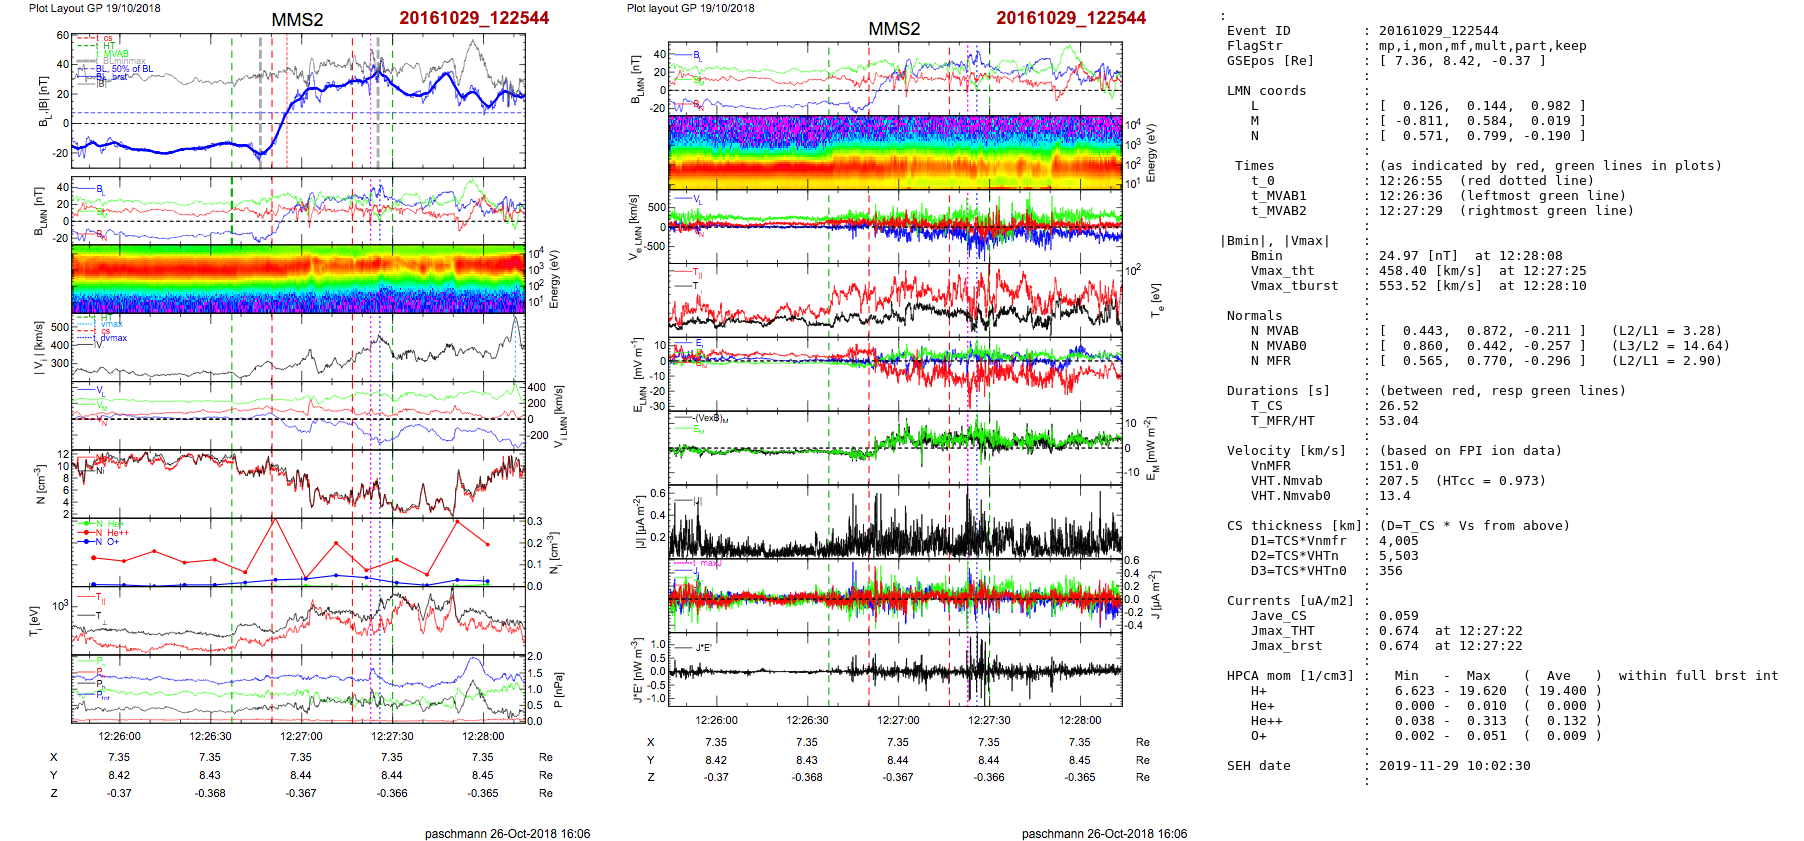Click the MMS2 title above the left plot
Screen dimensions: 1804x841
tap(297, 20)
